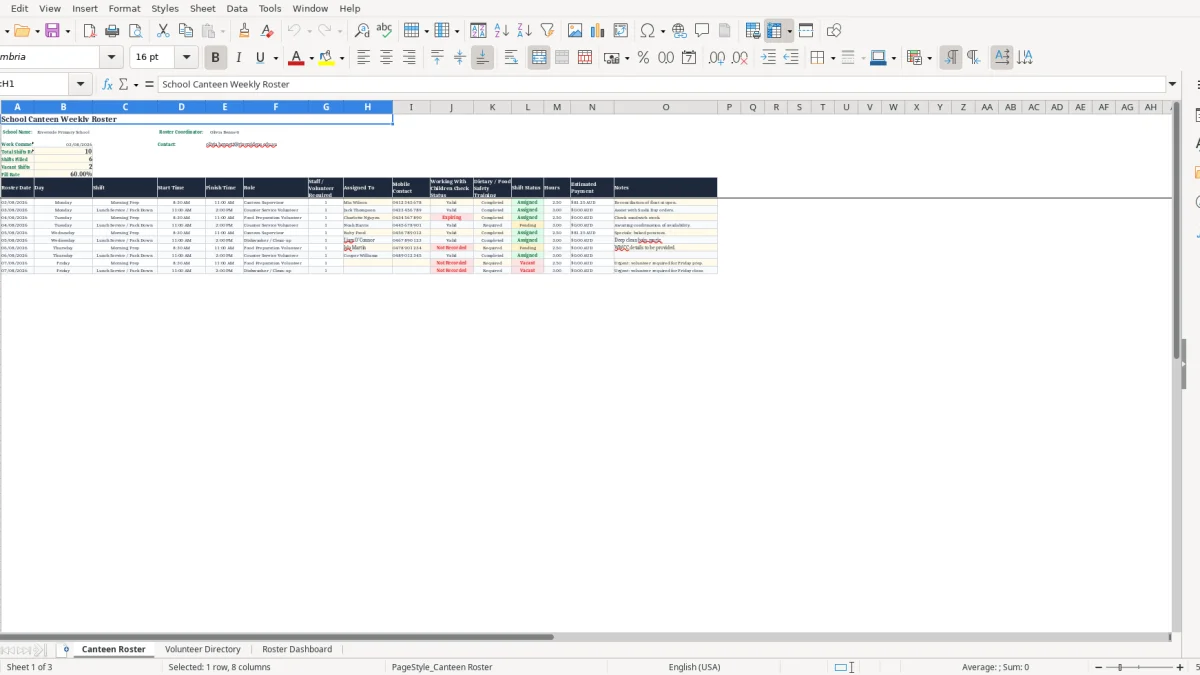Align cell text left
1200x675 pixels.
point(363,58)
